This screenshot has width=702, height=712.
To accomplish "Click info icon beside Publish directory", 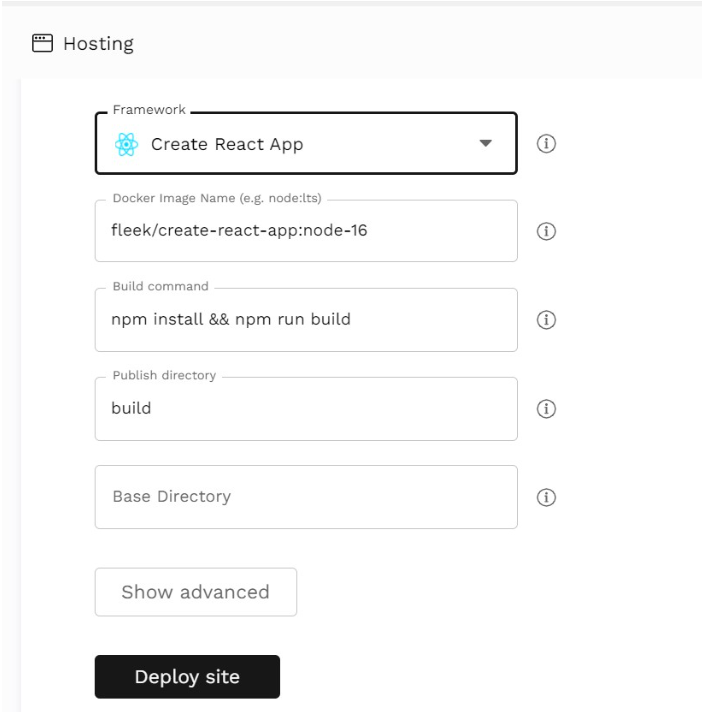I will click(x=546, y=409).
